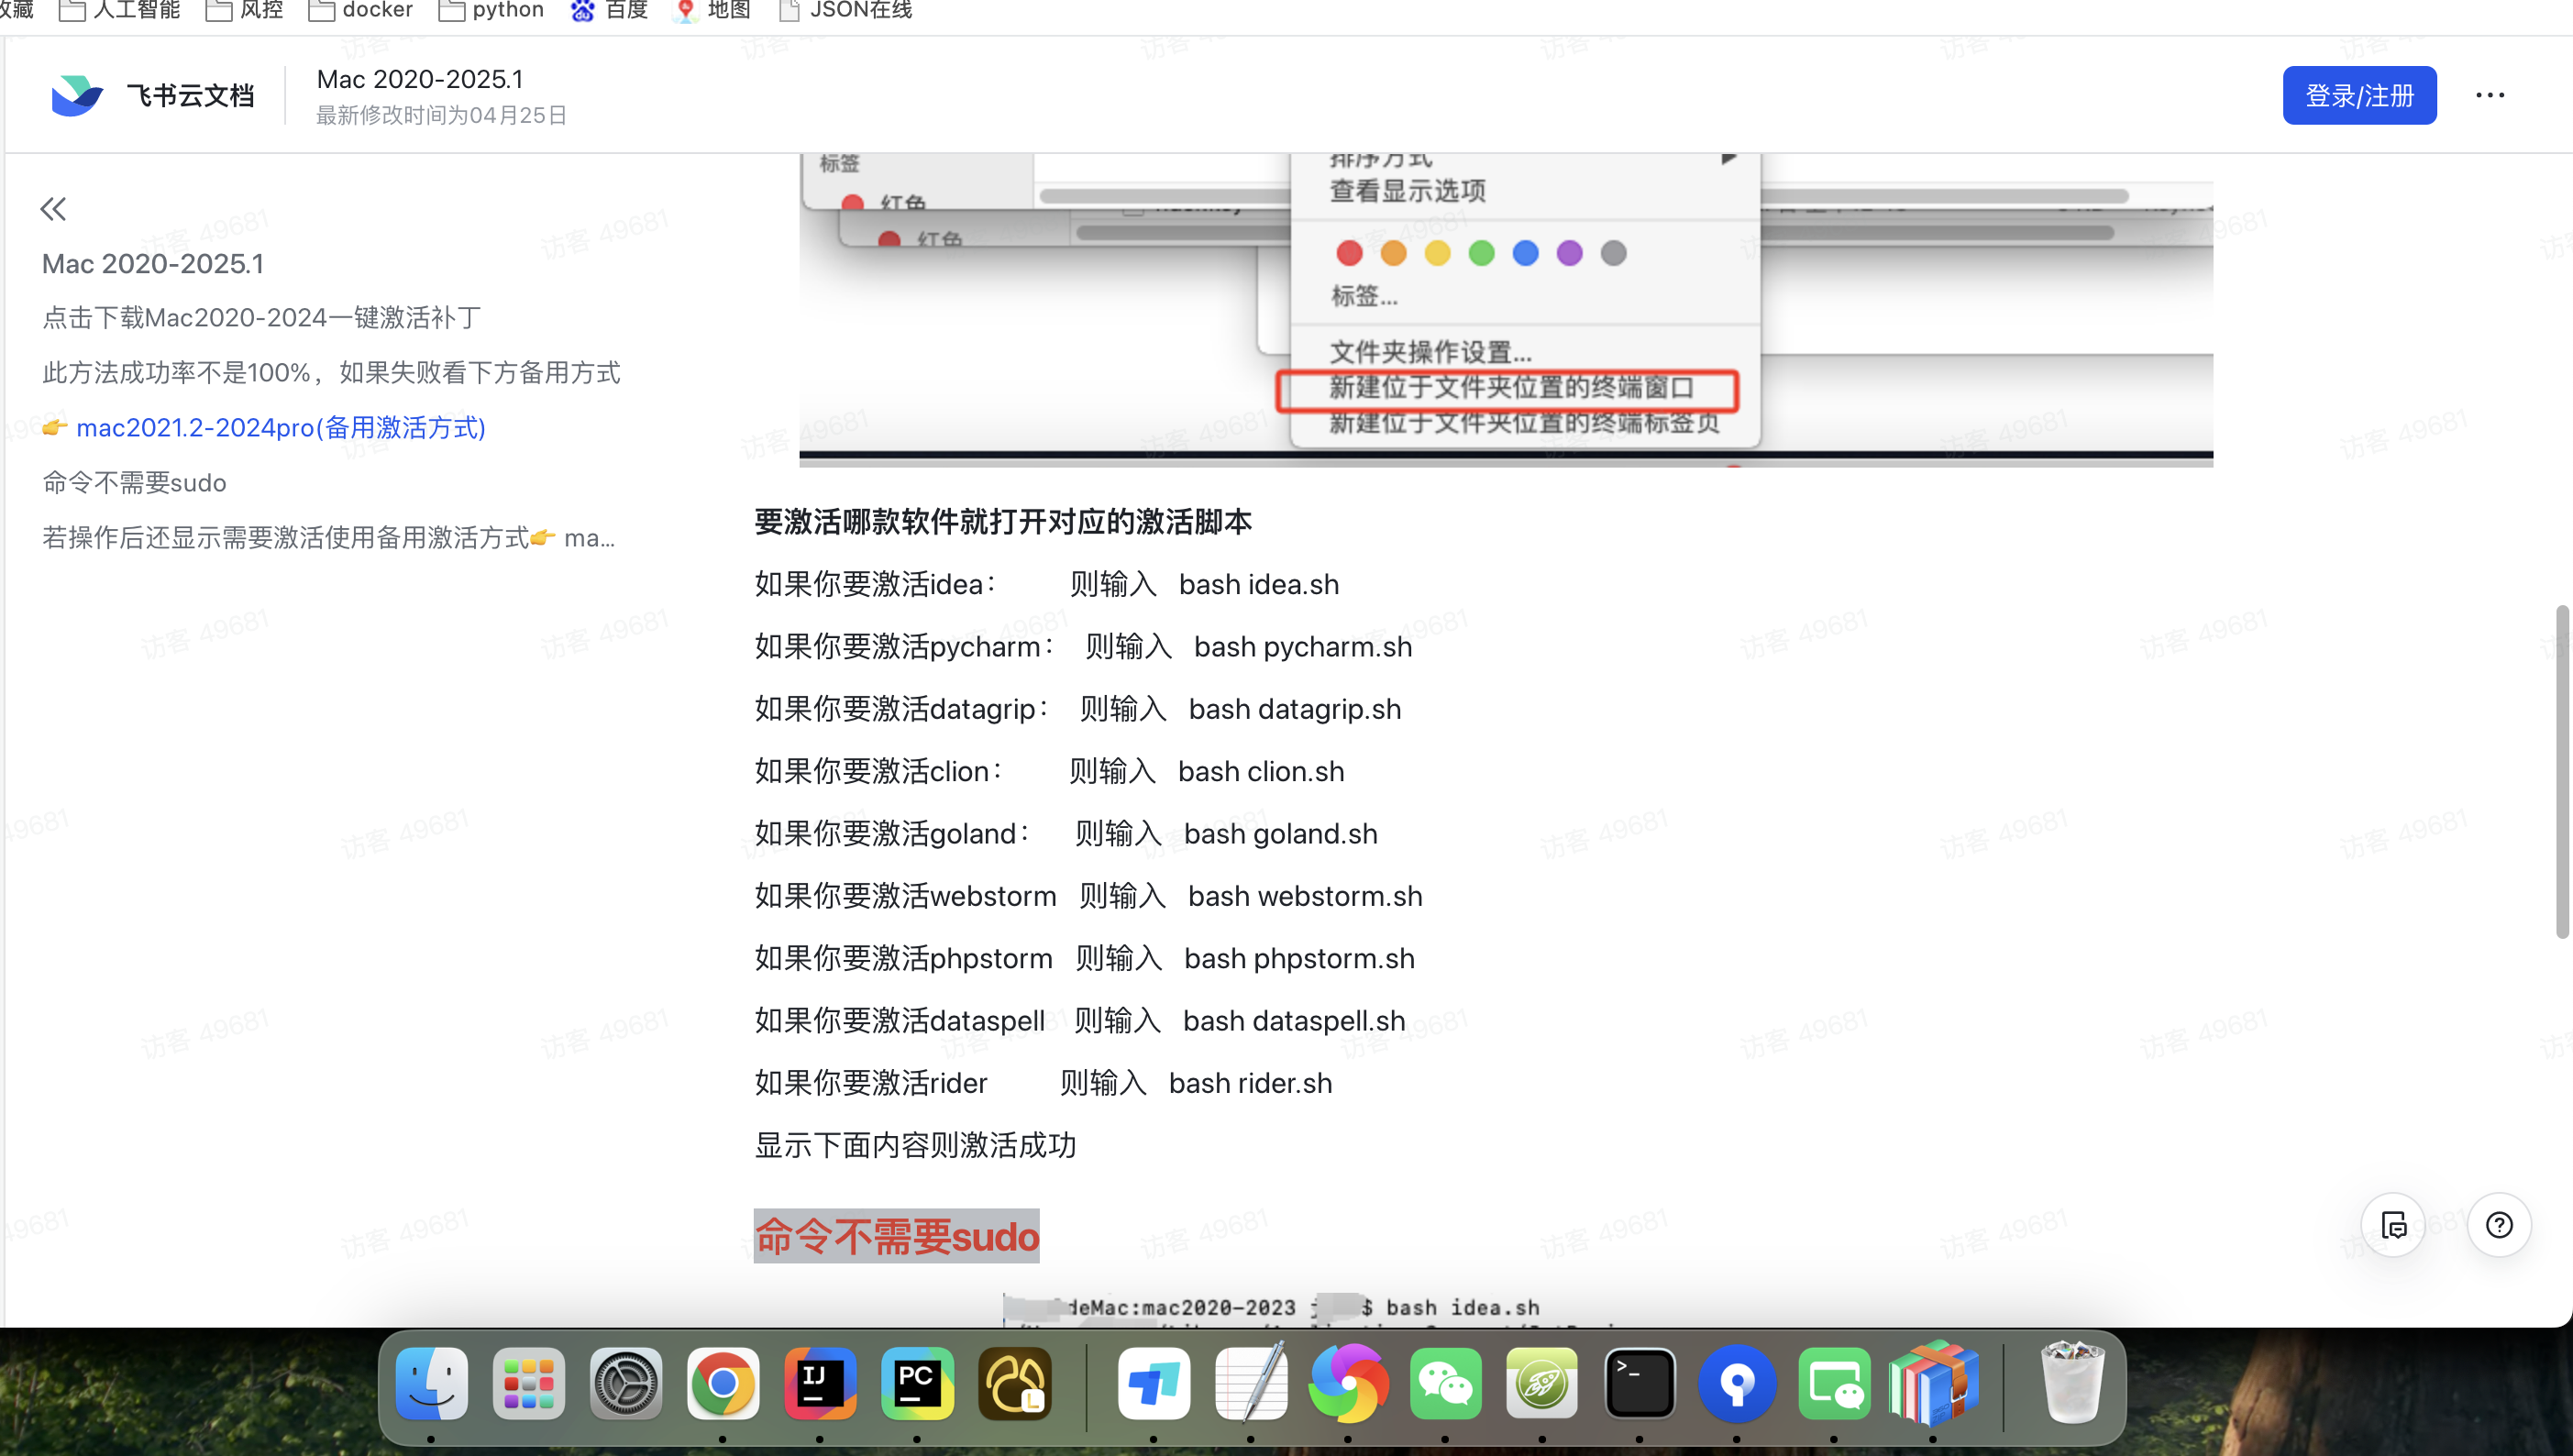Viewport: 2573px width, 1456px height.
Task: Click the Finder context menu screenshot image
Action: [x=1505, y=310]
